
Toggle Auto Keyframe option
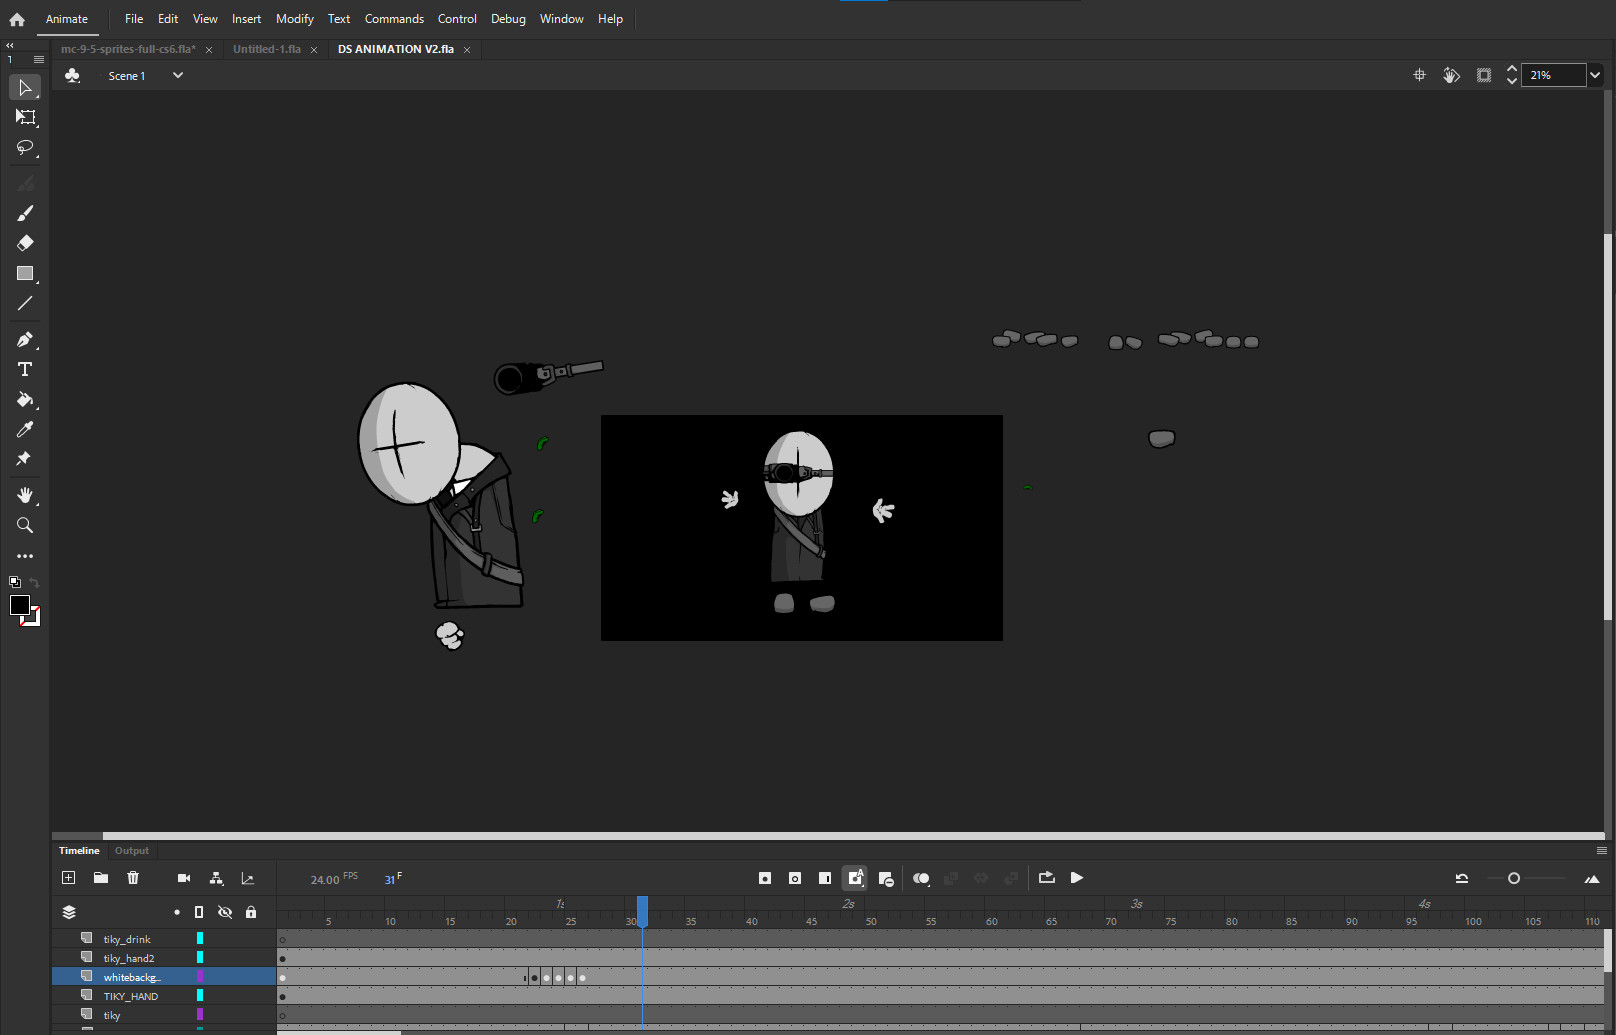coord(855,878)
